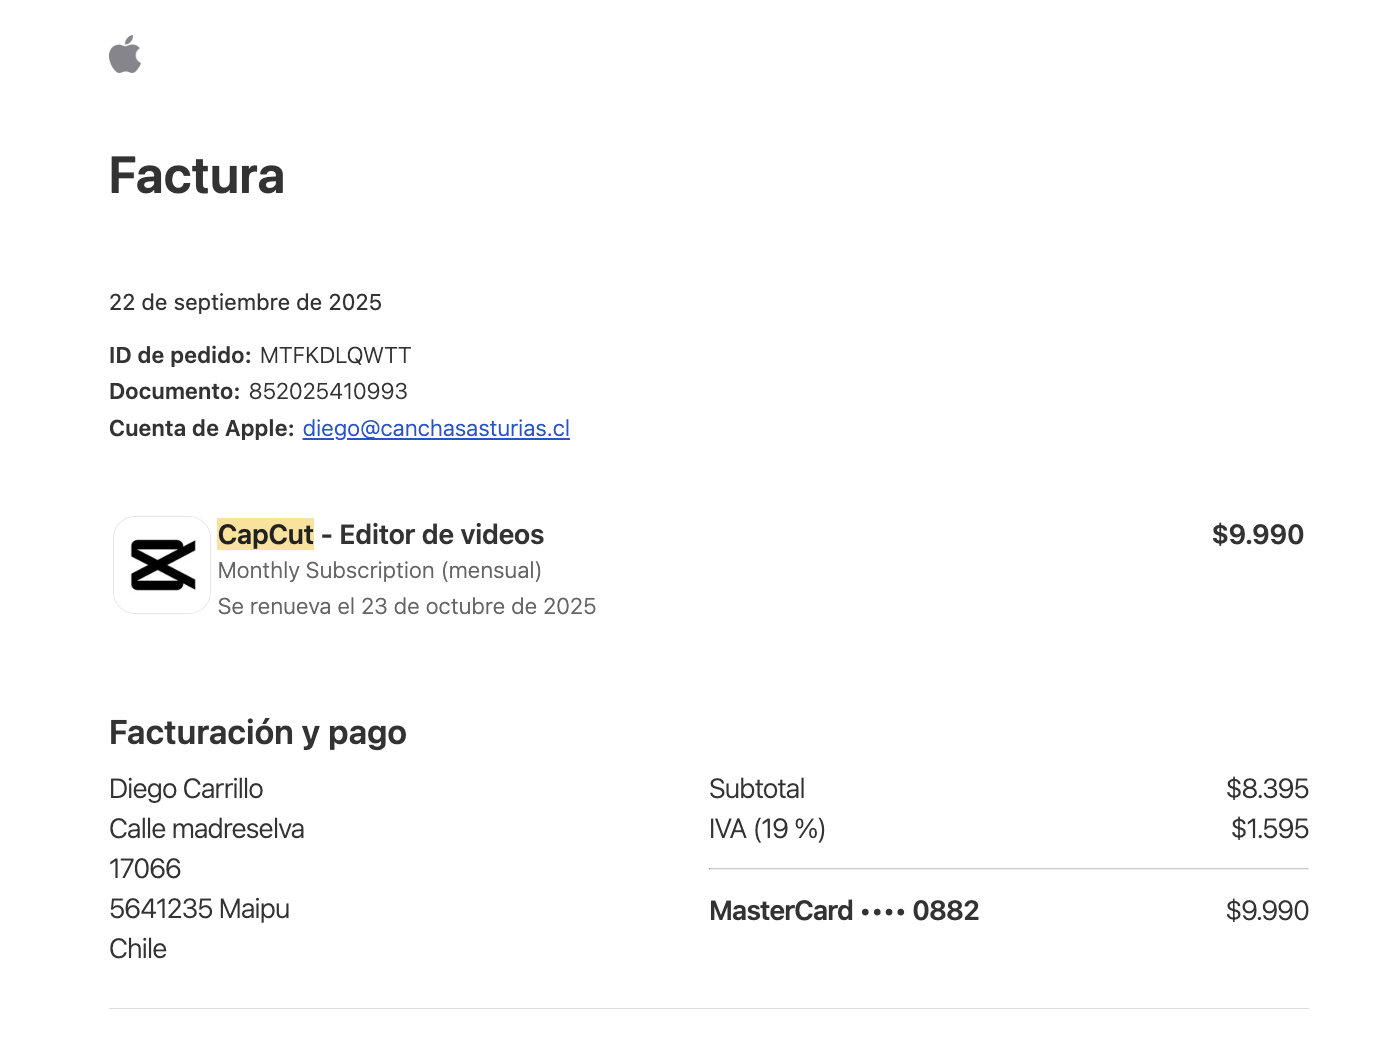
Task: Click the $9.990 item price in bold
Action: 1257,535
